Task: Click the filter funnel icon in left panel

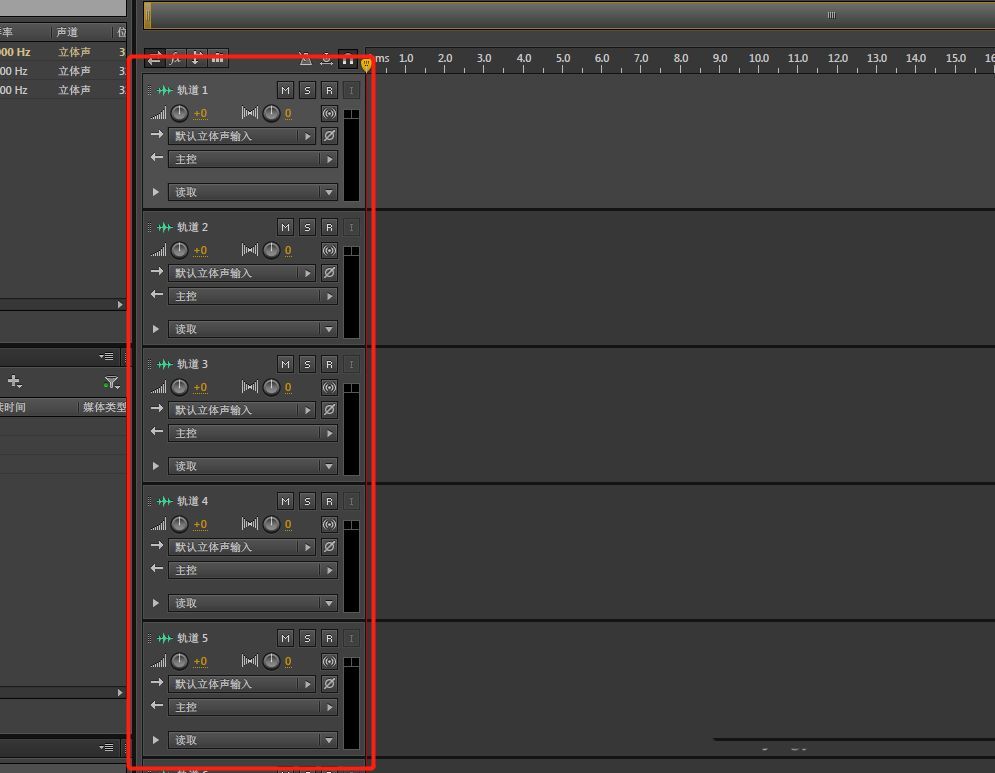Action: pyautogui.click(x=111, y=382)
